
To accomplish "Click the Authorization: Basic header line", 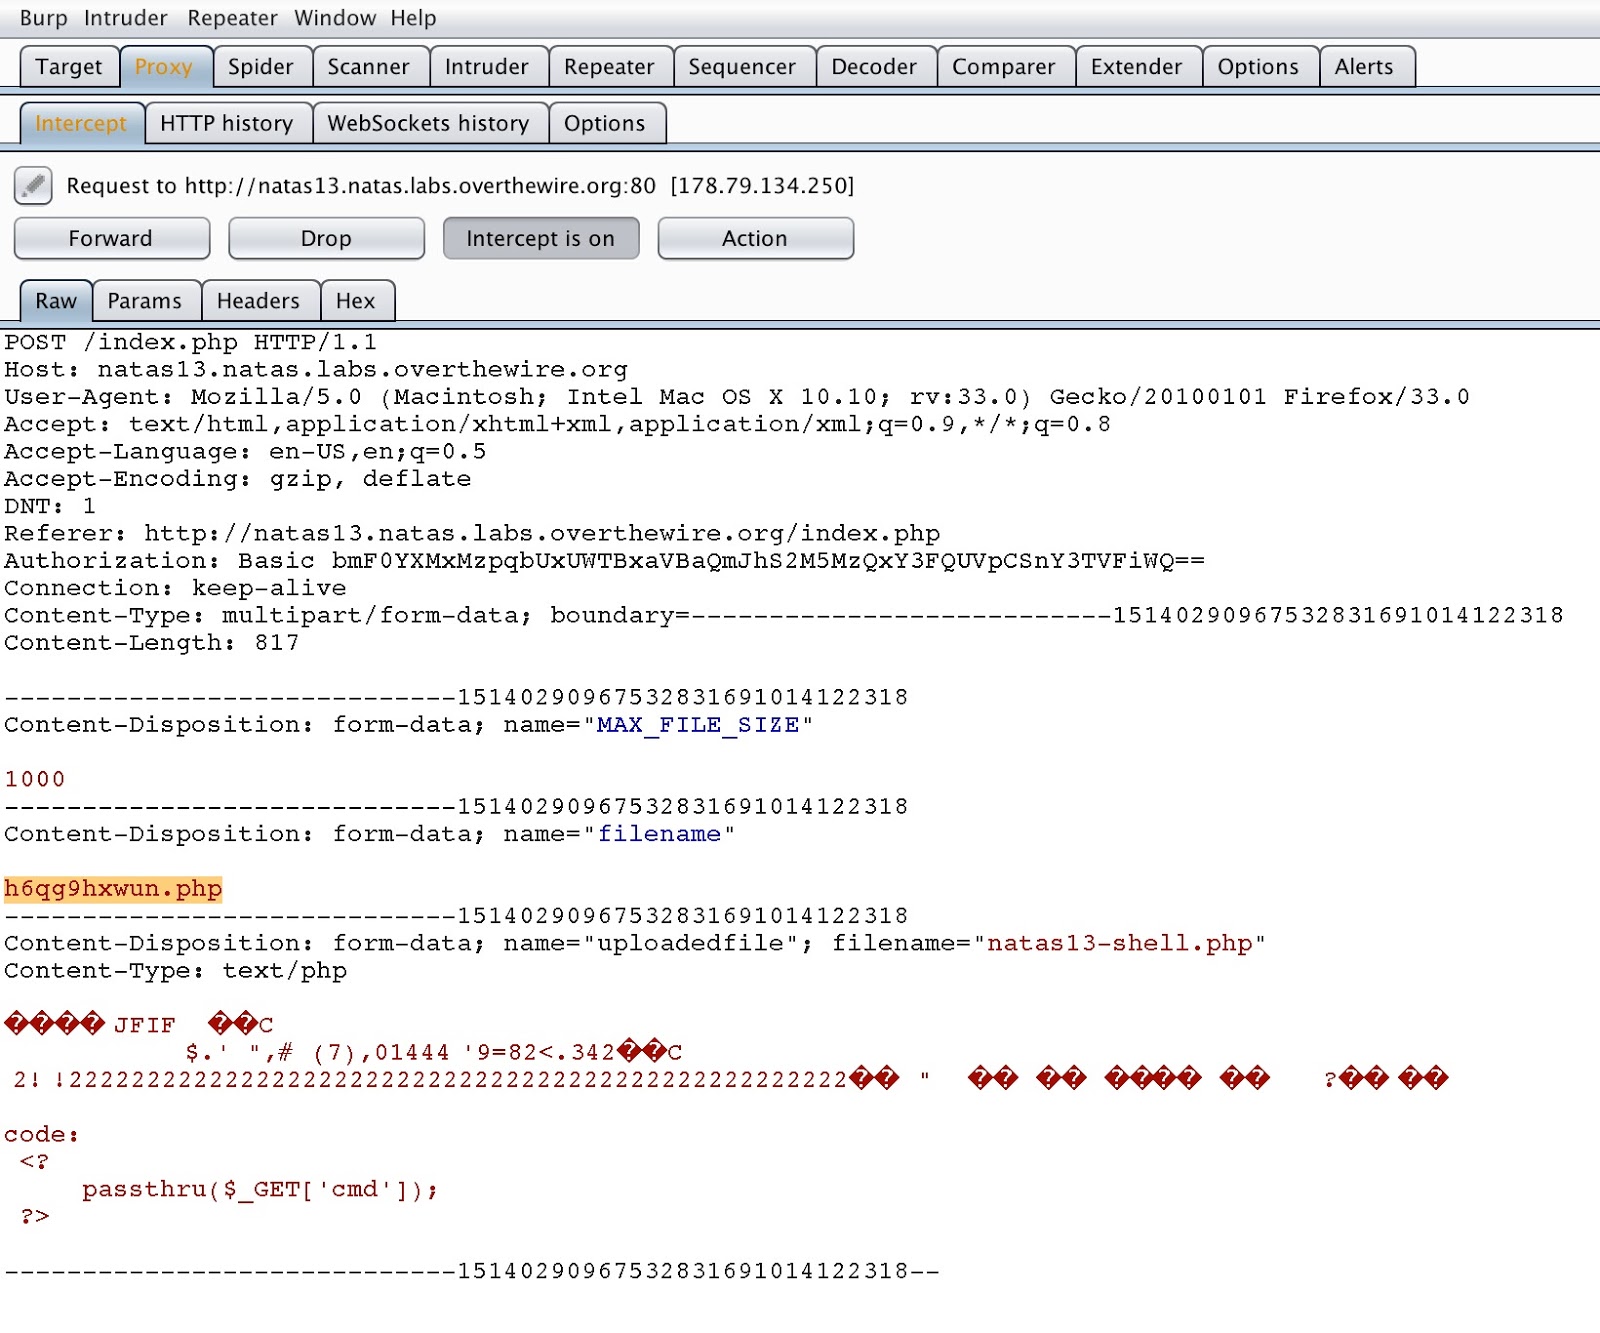I will tap(604, 560).
